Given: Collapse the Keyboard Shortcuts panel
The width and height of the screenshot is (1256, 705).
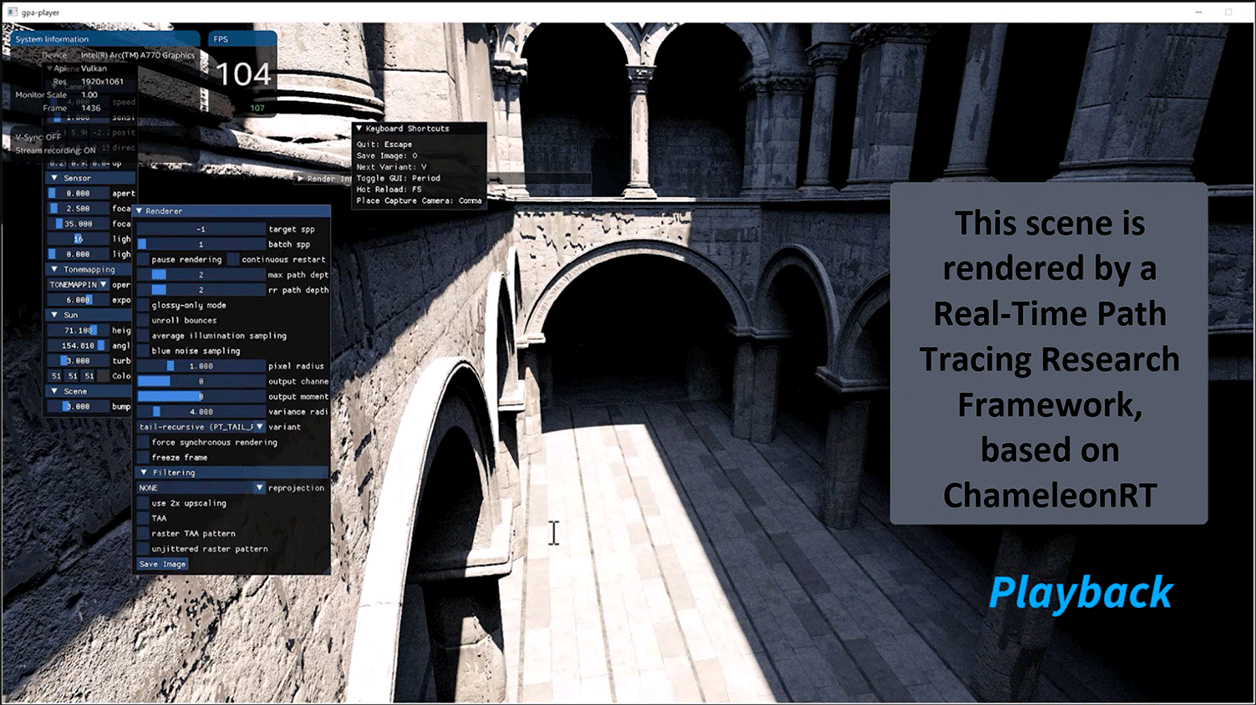Looking at the screenshot, I should tap(360, 128).
